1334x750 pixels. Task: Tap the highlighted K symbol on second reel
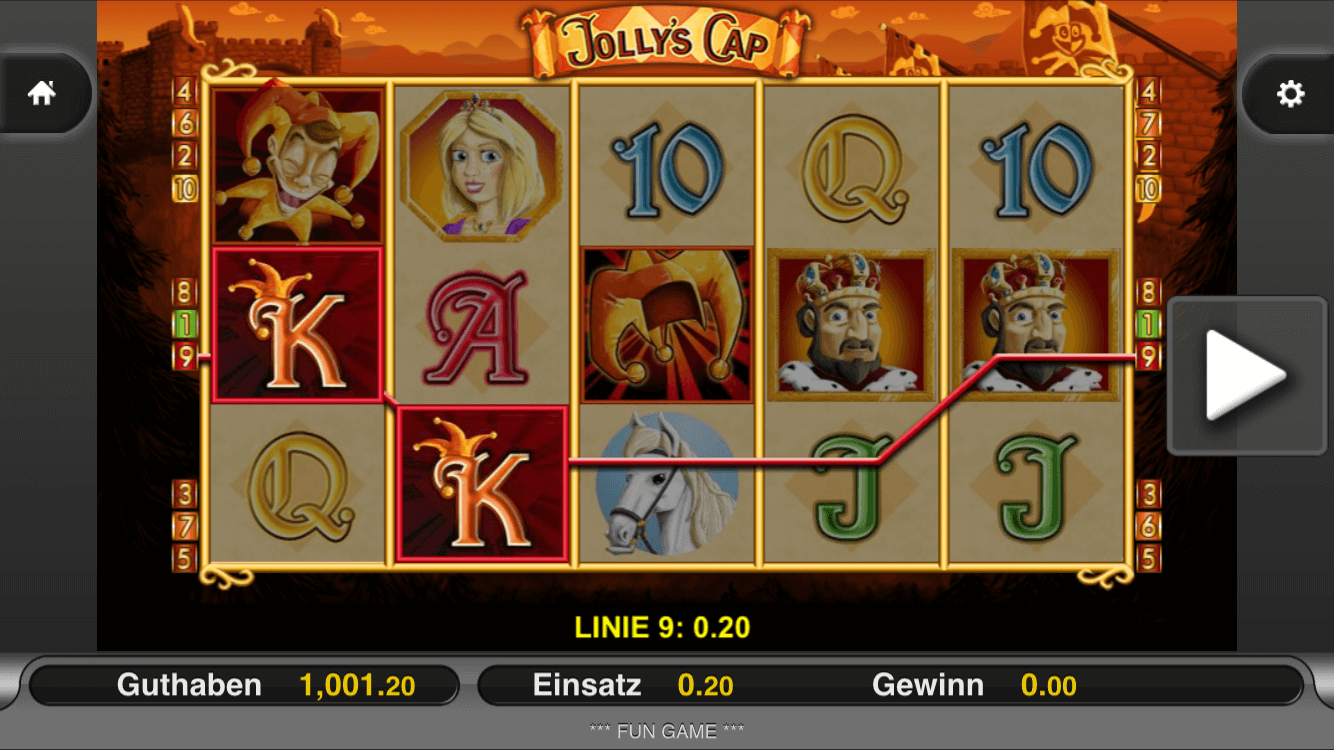482,484
